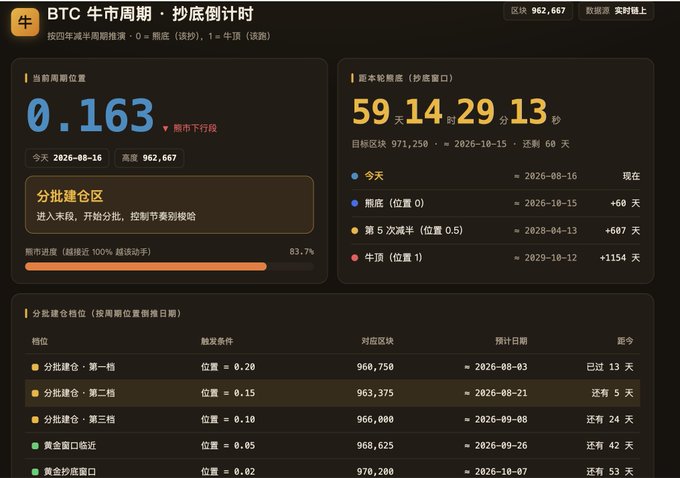Click the 区块 962,667 badge in header
This screenshot has width=680, height=478.
538,11
